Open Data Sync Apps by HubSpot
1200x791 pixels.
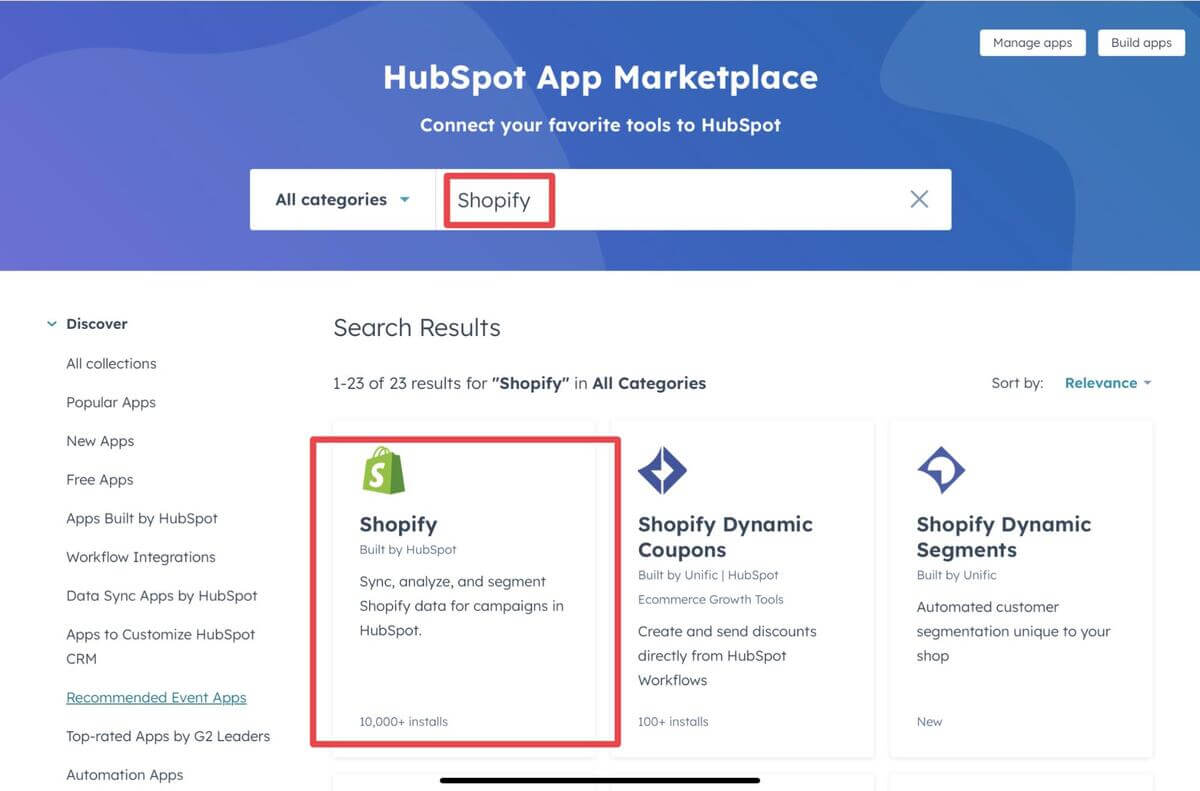(x=162, y=596)
